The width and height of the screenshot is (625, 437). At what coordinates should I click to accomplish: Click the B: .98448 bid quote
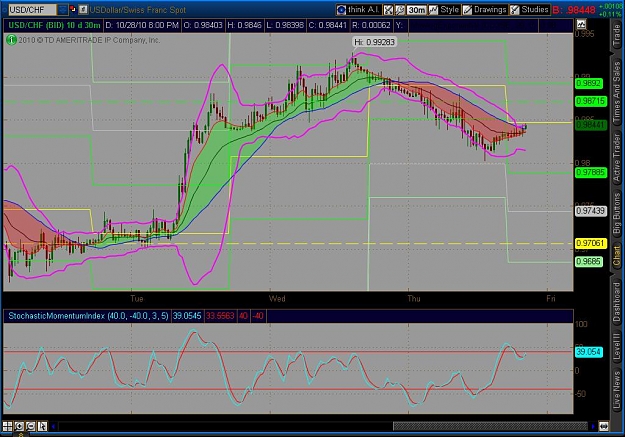point(574,10)
